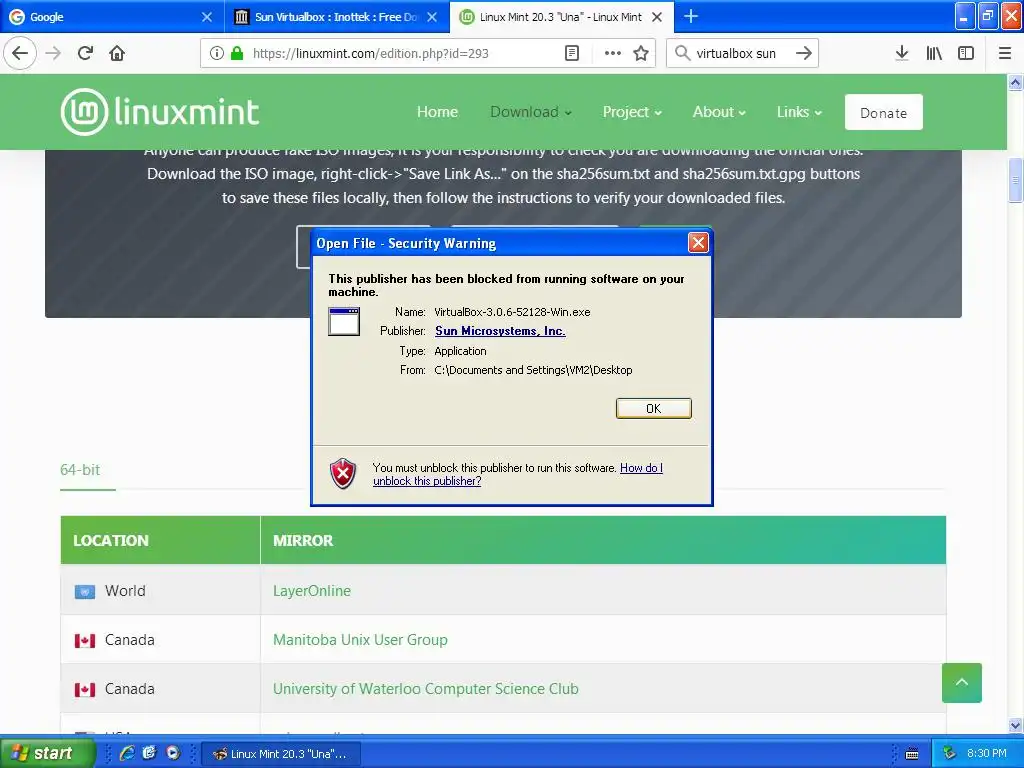Click scrollbar up arrow

click(x=1015, y=82)
